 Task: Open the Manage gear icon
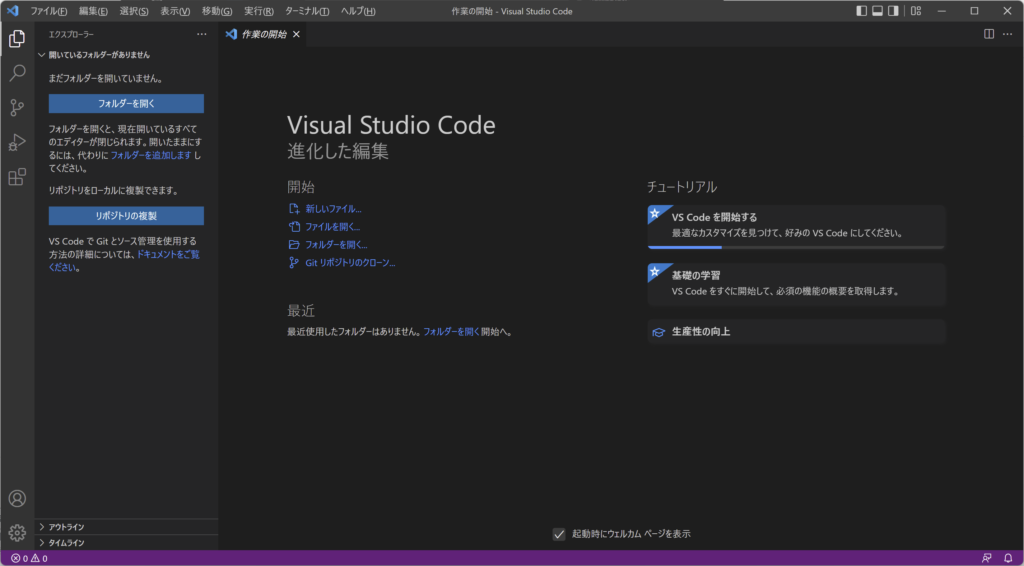tap(17, 533)
